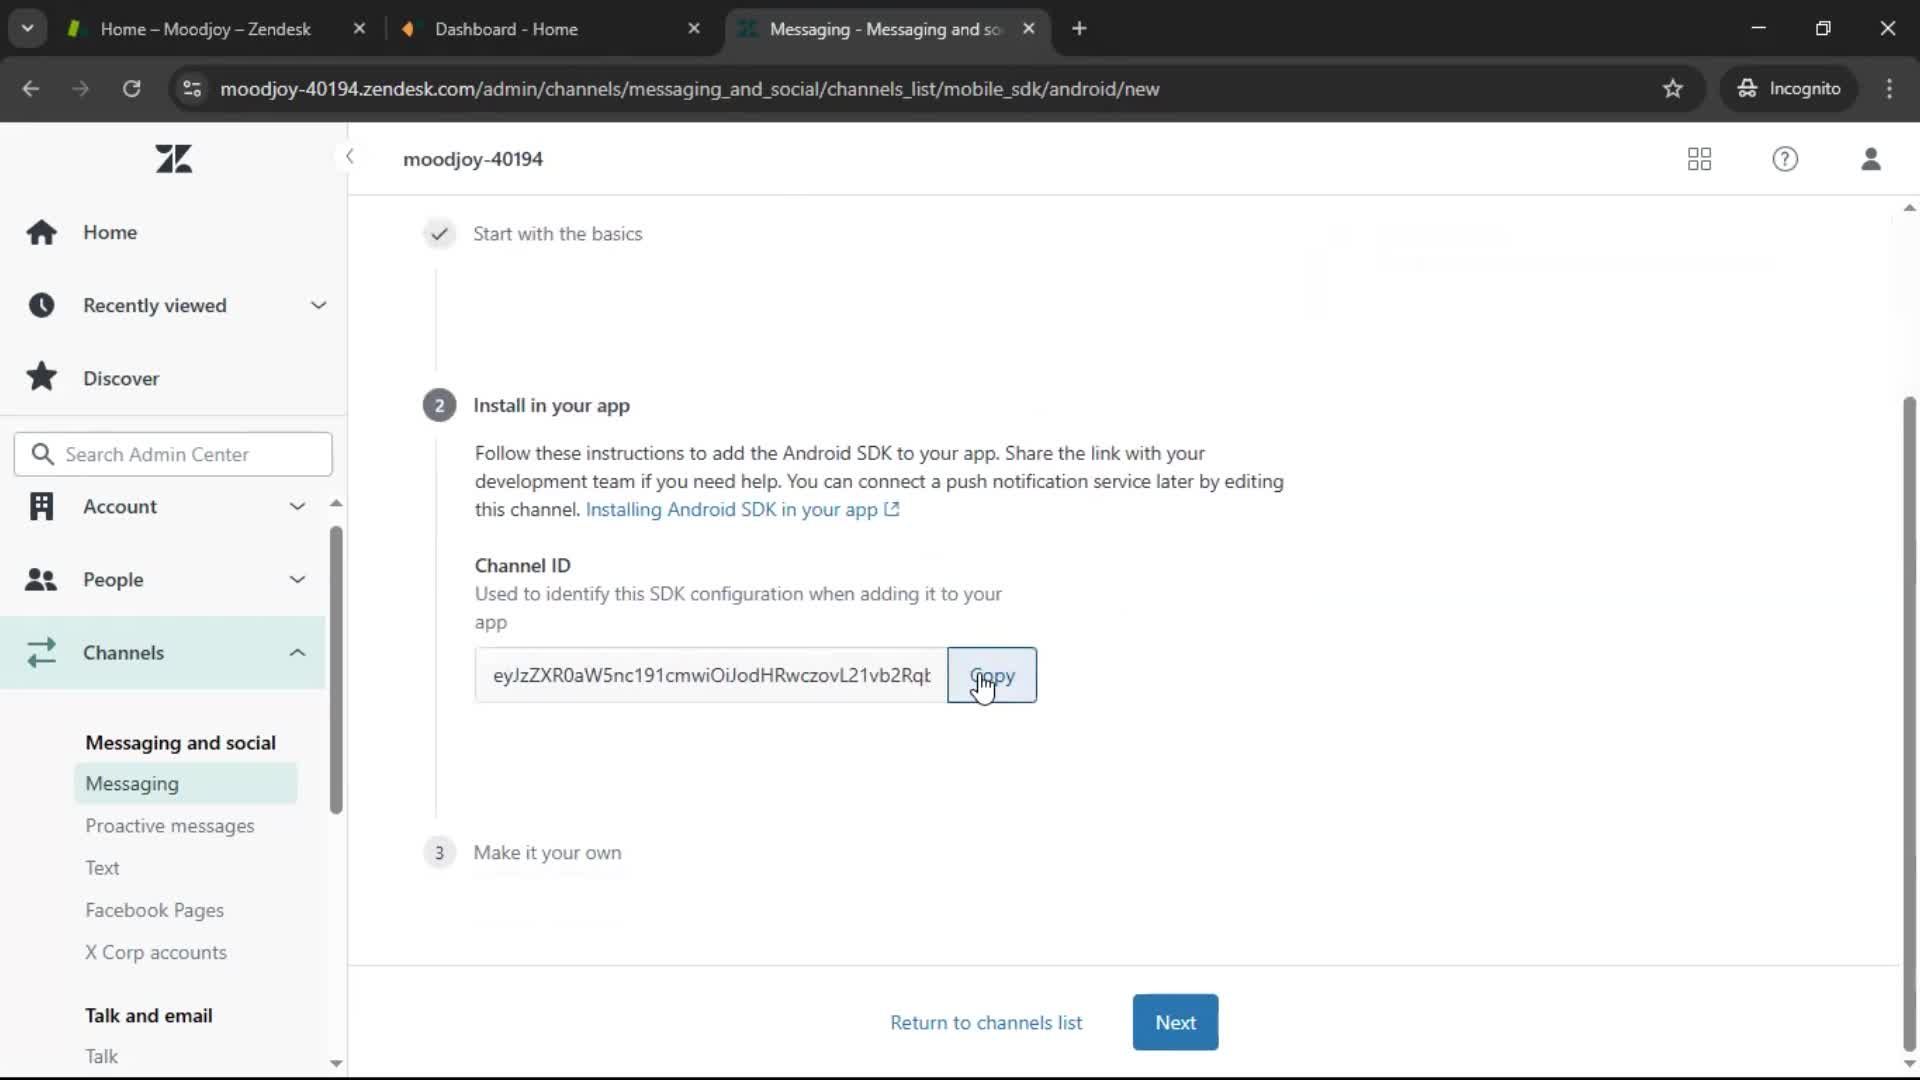Expand the People menu chevron
This screenshot has height=1080, width=1920.
pos(297,579)
